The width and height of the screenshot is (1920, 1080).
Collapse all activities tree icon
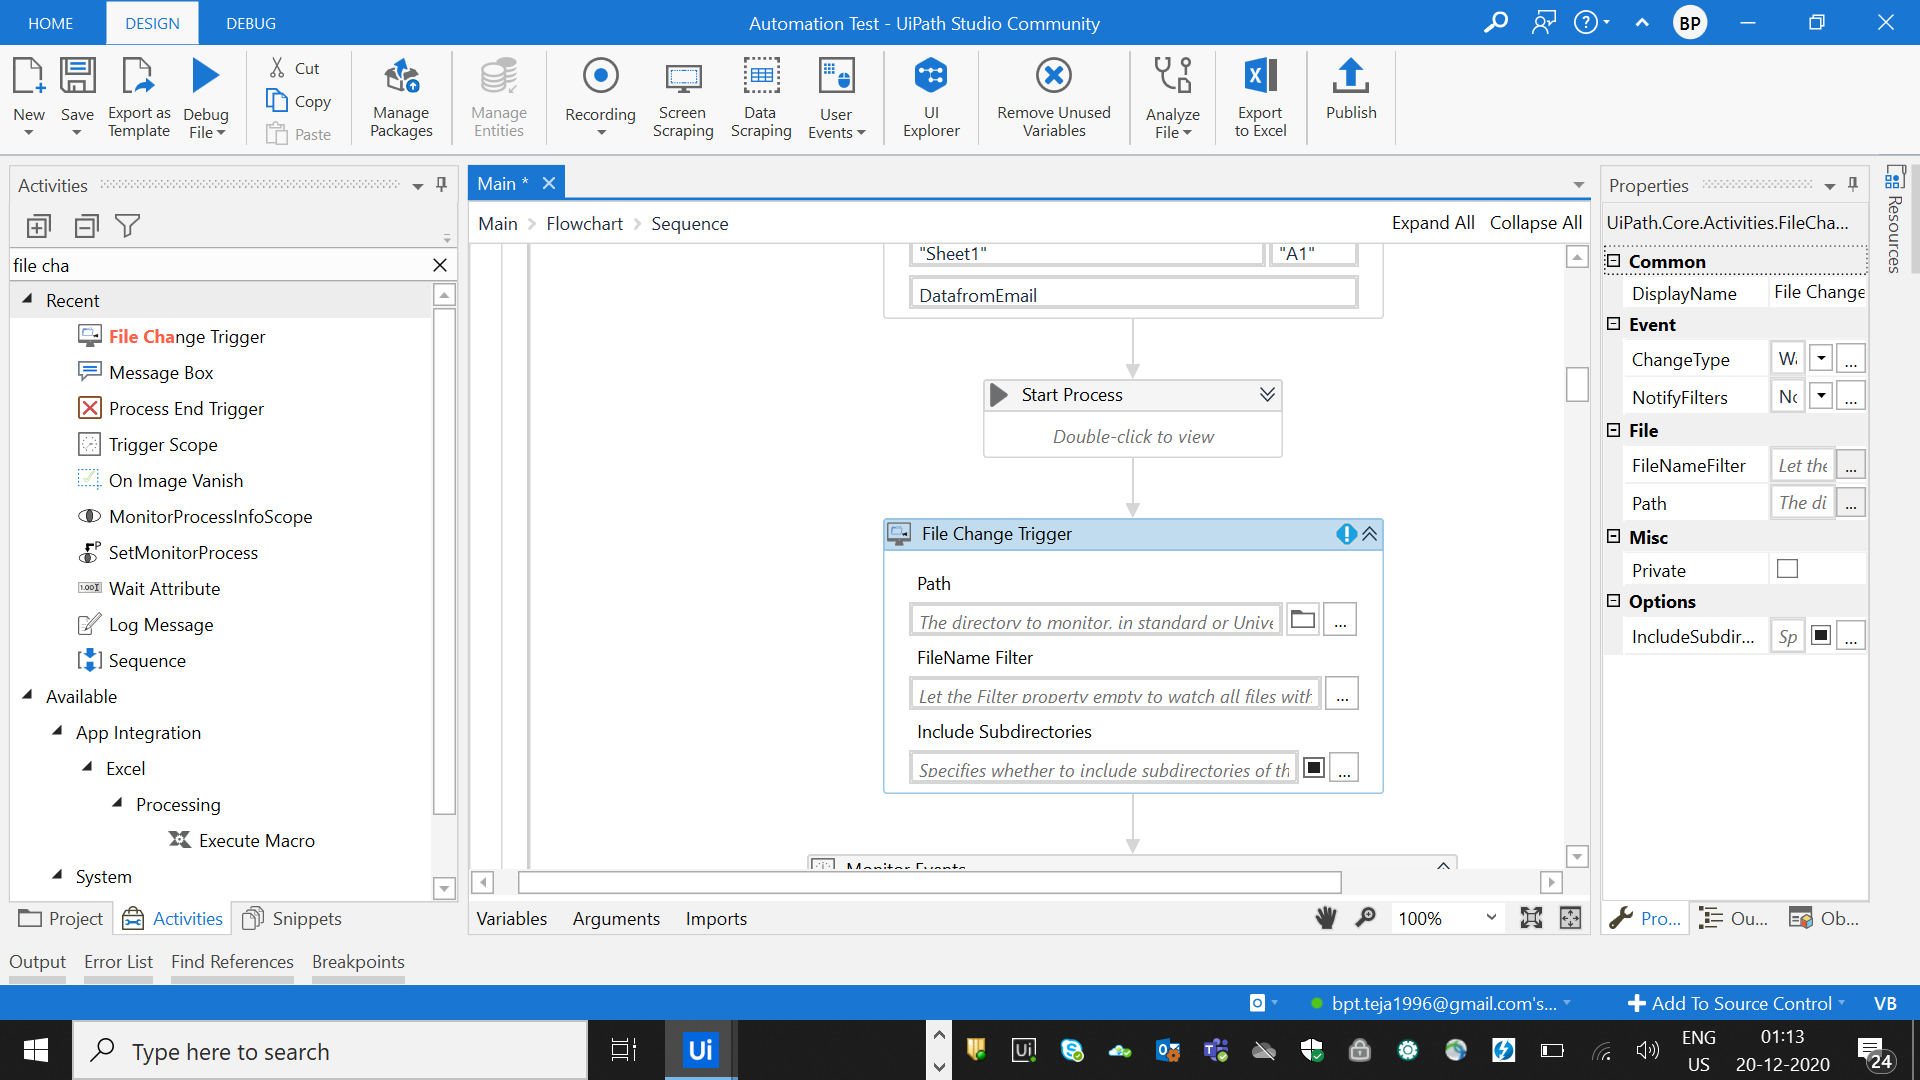pyautogui.click(x=87, y=226)
